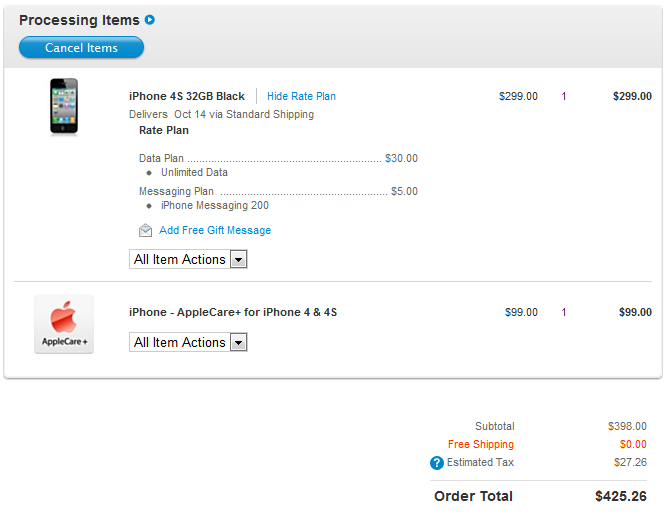Select the iPhone 4S 32GB Black title
The image size is (666, 515).
click(x=187, y=96)
